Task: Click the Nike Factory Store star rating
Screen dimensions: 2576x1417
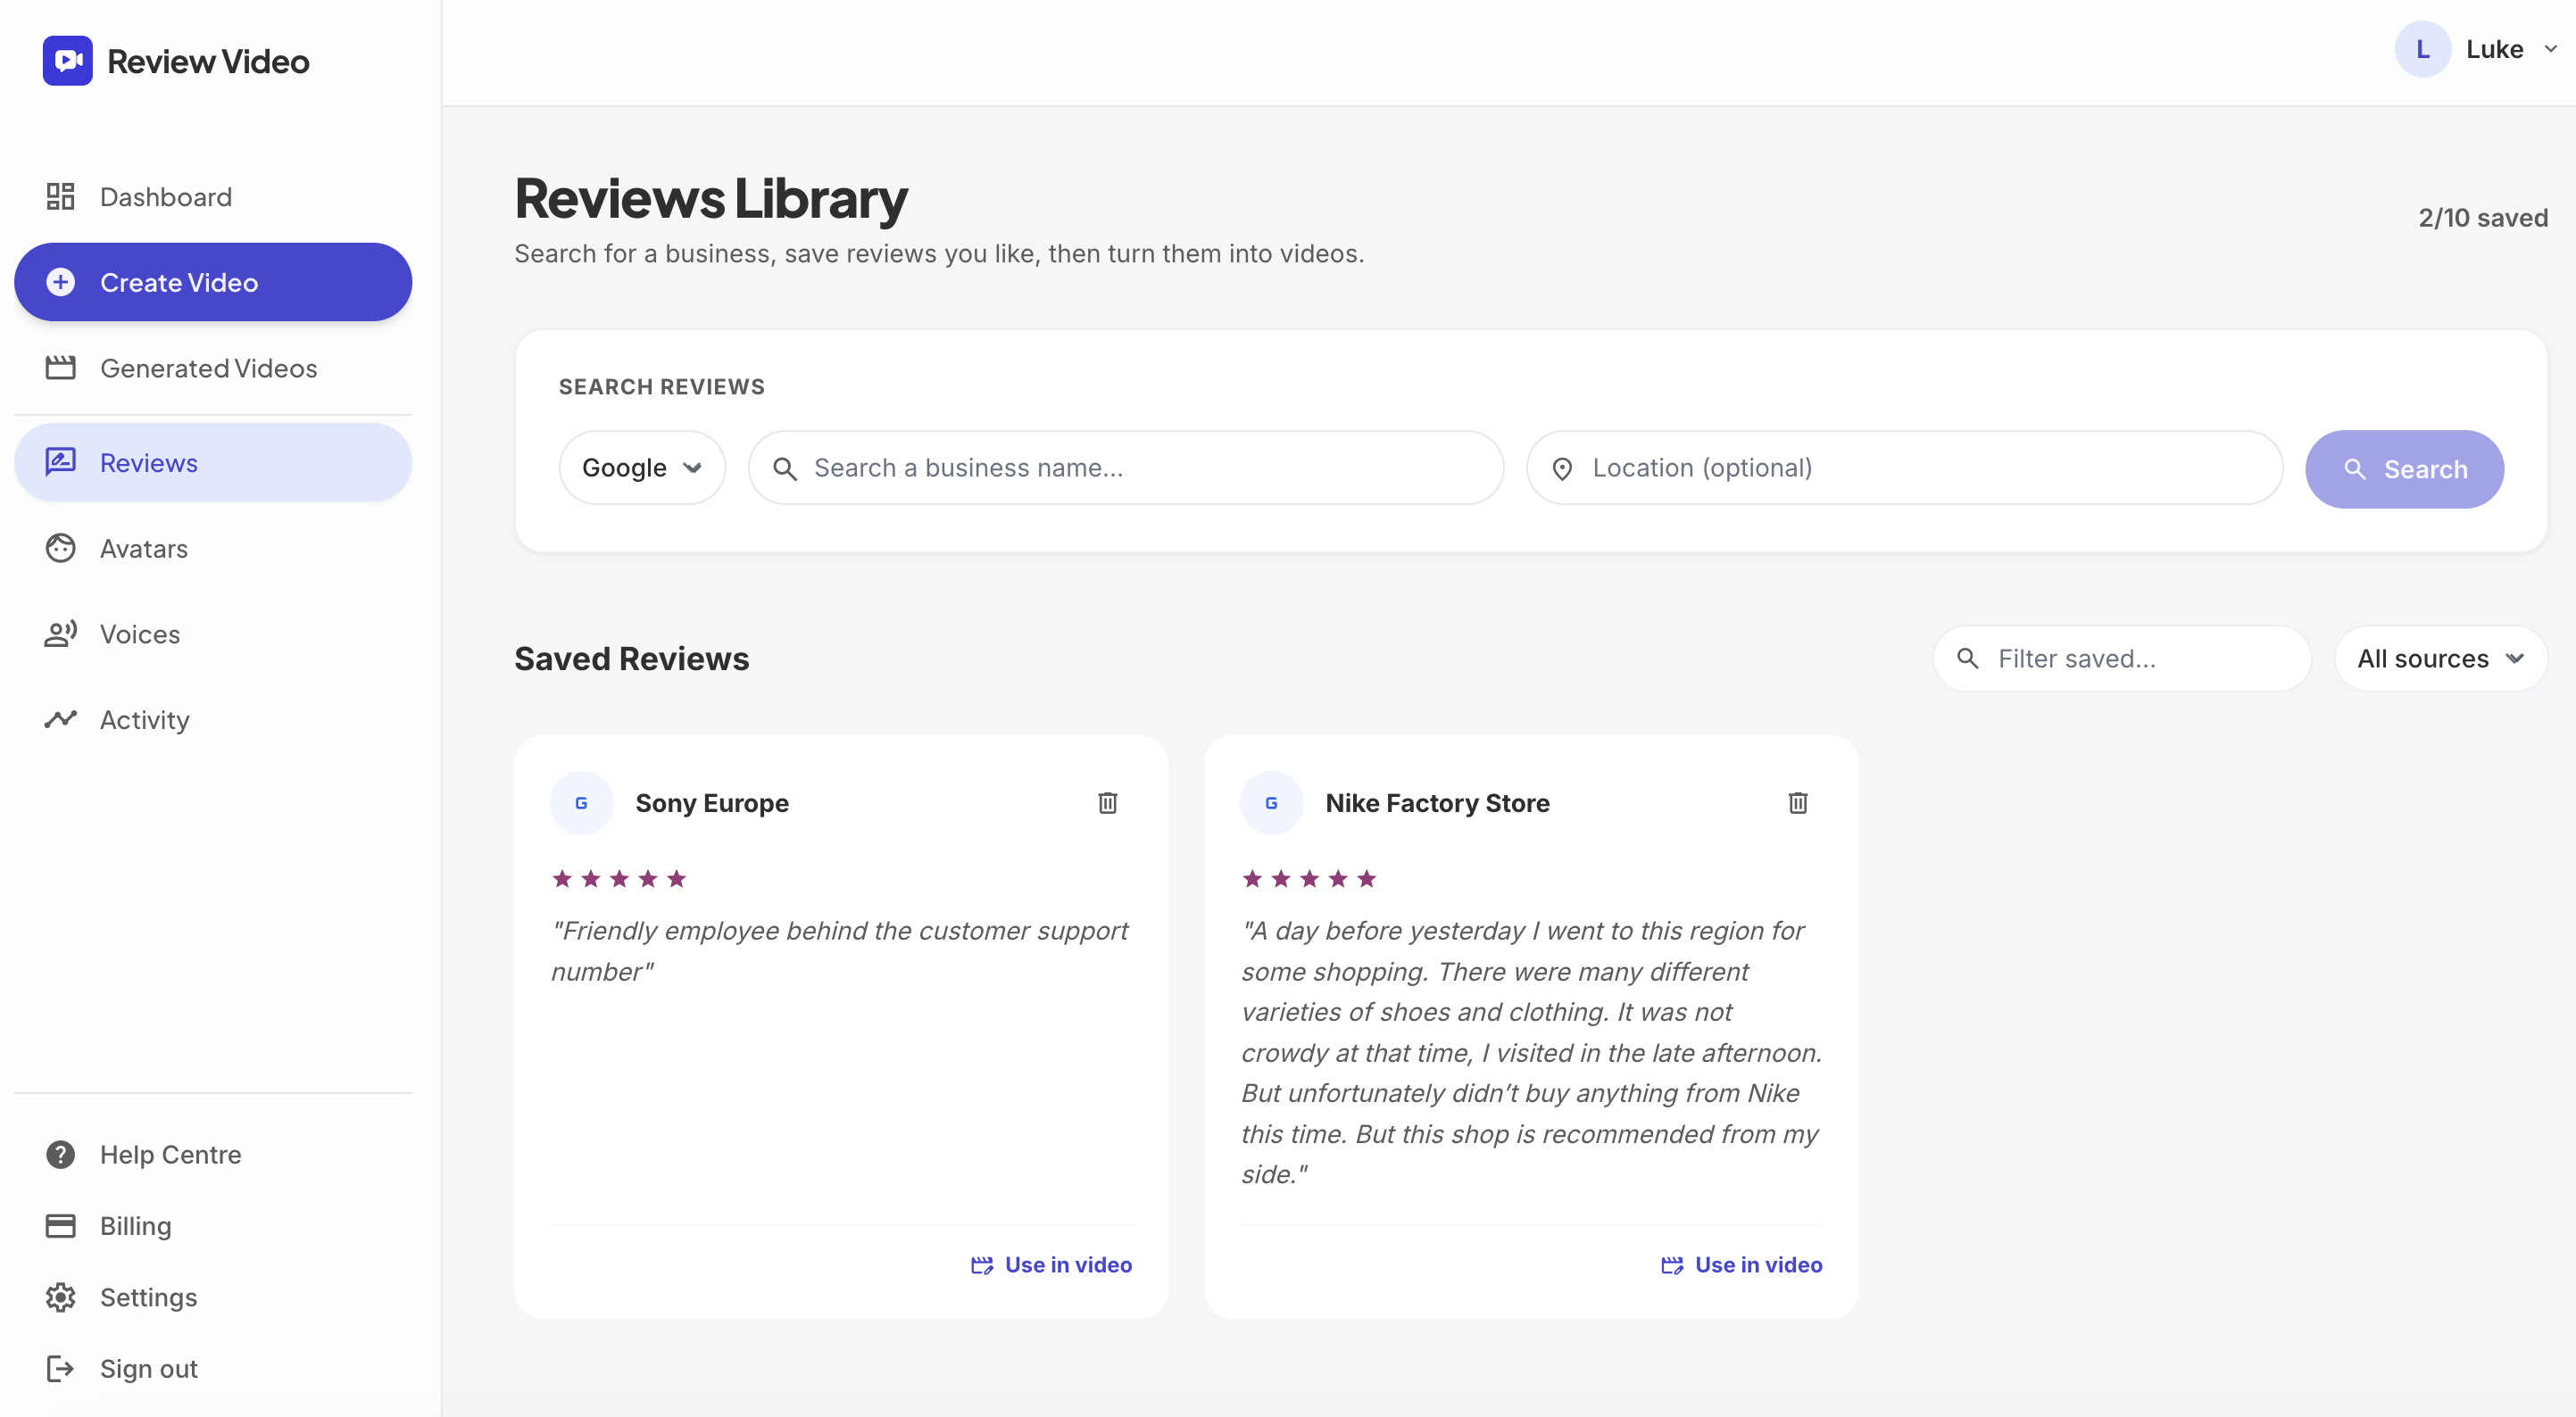Action: 1309,879
